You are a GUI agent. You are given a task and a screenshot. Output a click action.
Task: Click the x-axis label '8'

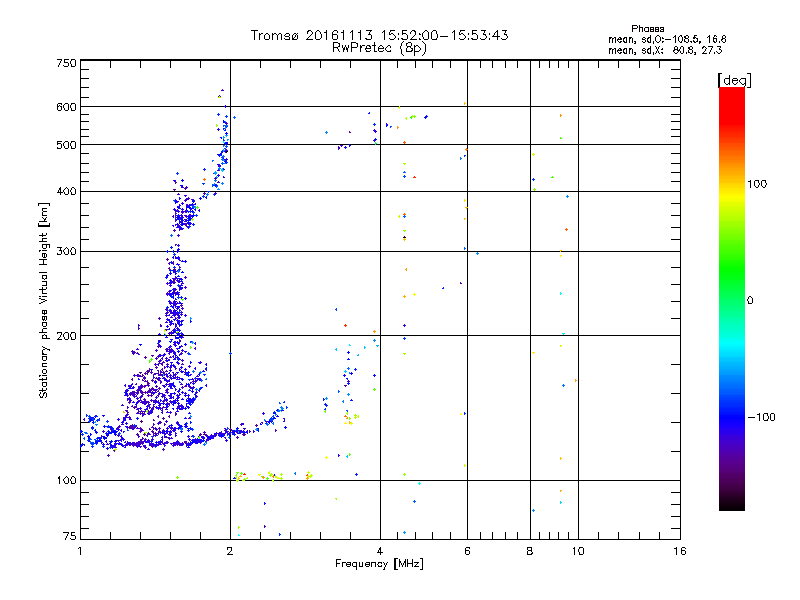pyautogui.click(x=530, y=551)
